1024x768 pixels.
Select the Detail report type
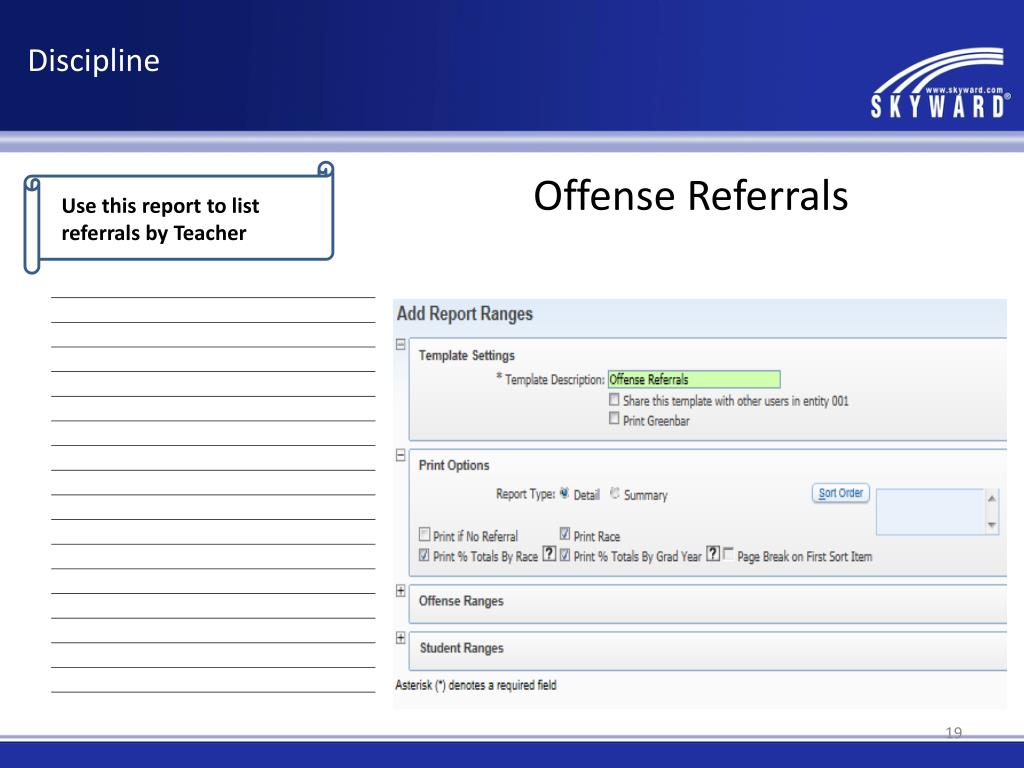(x=565, y=494)
